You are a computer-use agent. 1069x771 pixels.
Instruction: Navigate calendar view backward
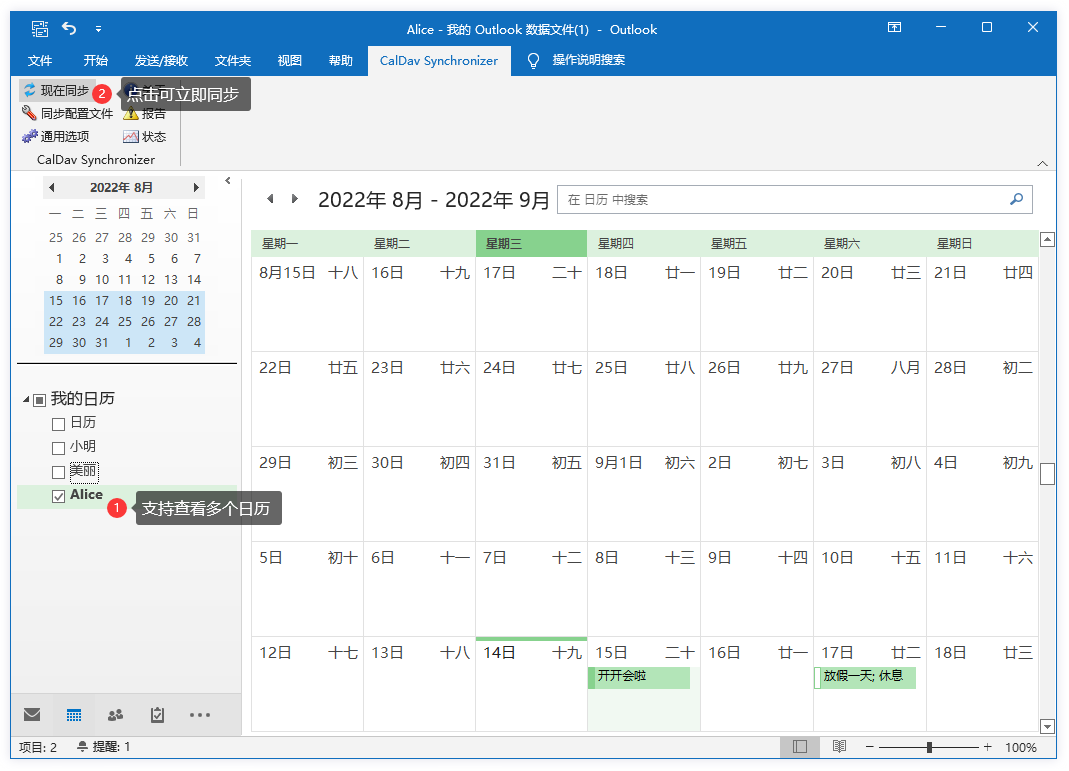coord(270,198)
